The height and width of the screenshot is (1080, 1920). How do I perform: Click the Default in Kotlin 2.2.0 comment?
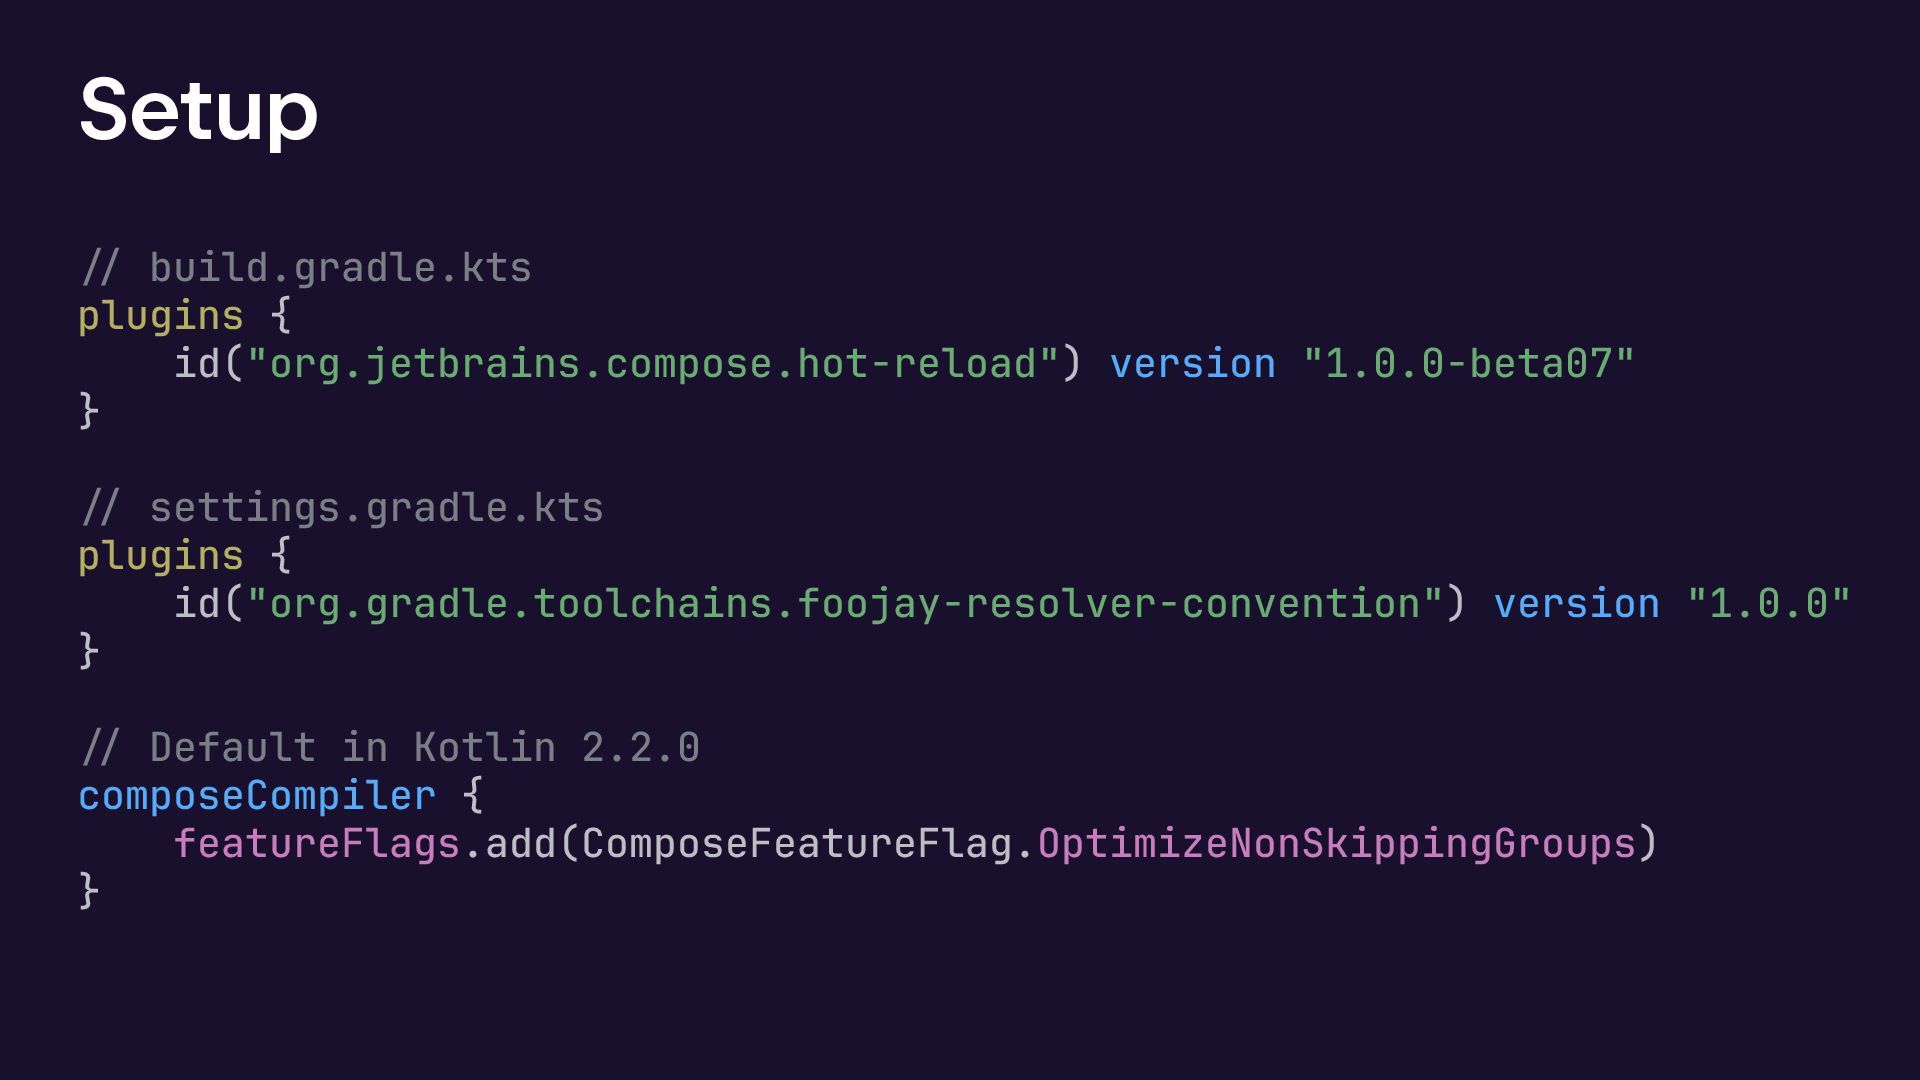point(389,748)
